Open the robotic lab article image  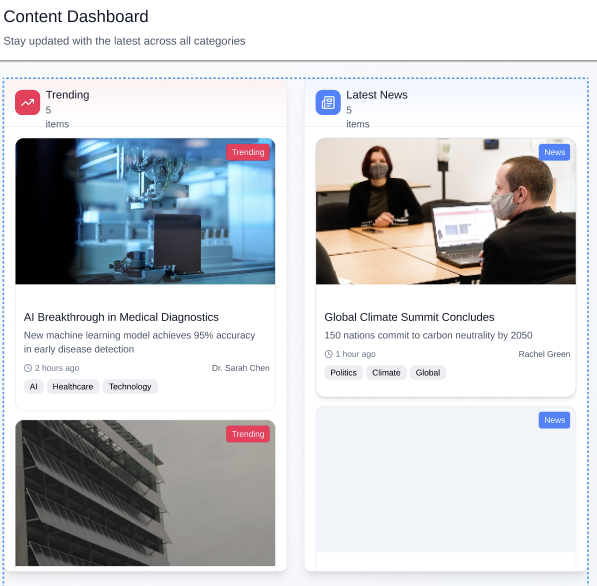pyautogui.click(x=145, y=211)
